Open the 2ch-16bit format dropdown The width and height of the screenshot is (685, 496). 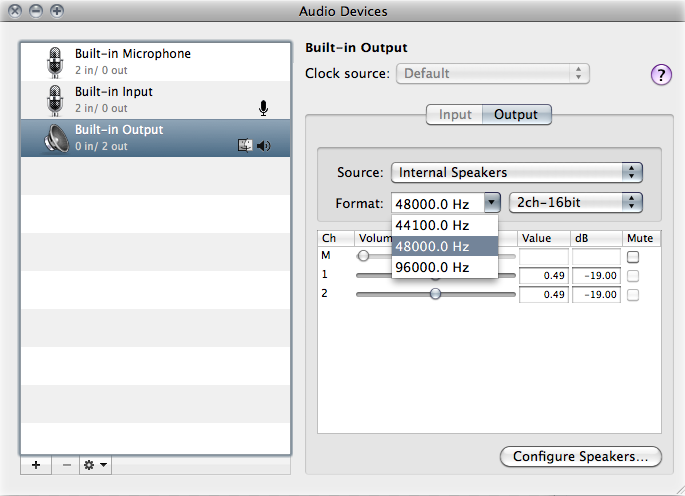coord(576,203)
